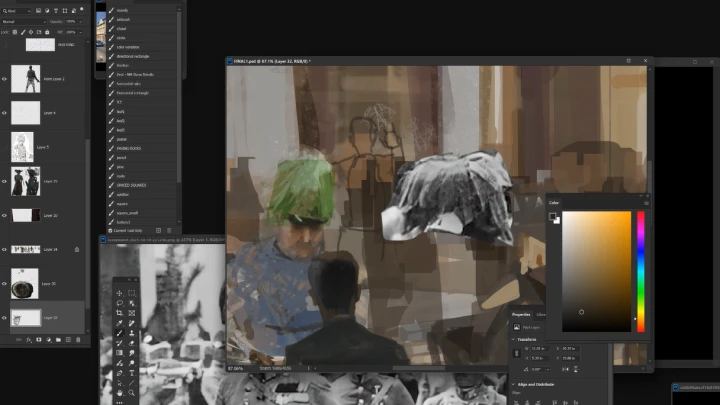Click the background color swatch

tap(557, 221)
